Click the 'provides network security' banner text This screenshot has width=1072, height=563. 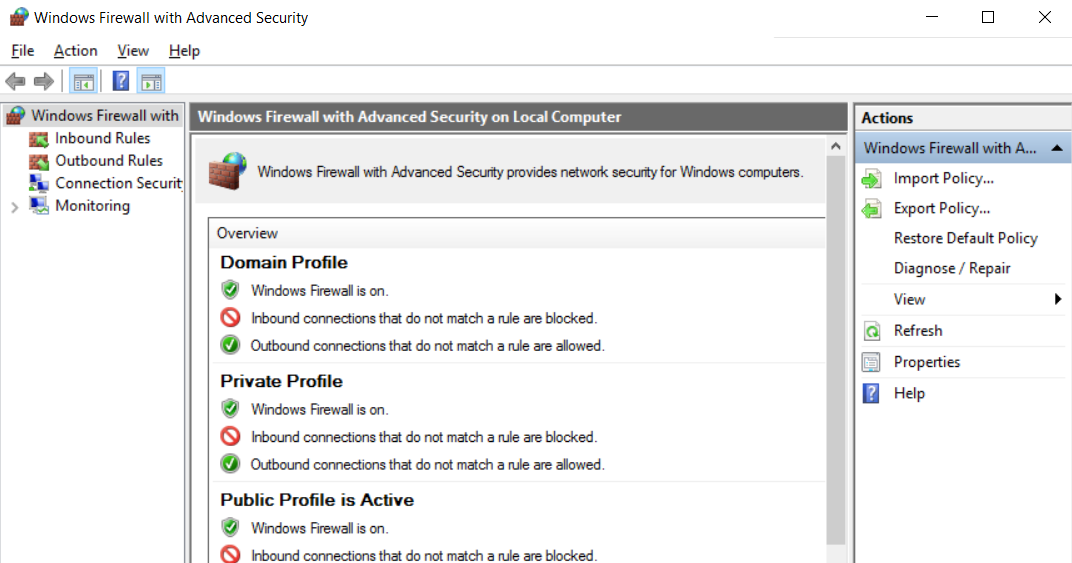tap(530, 172)
